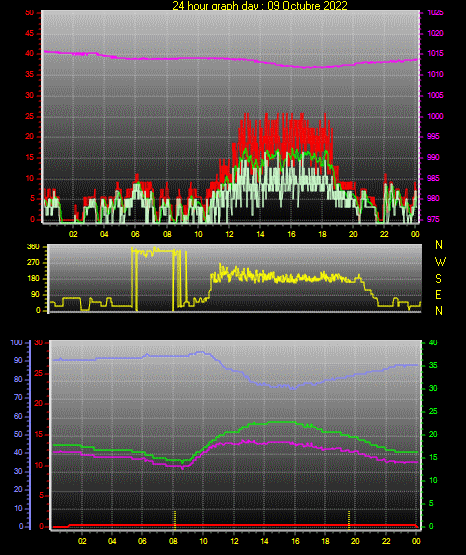The width and height of the screenshot is (466, 555).
Task: Click the 00 hour label on top graph
Action: (x=415, y=234)
